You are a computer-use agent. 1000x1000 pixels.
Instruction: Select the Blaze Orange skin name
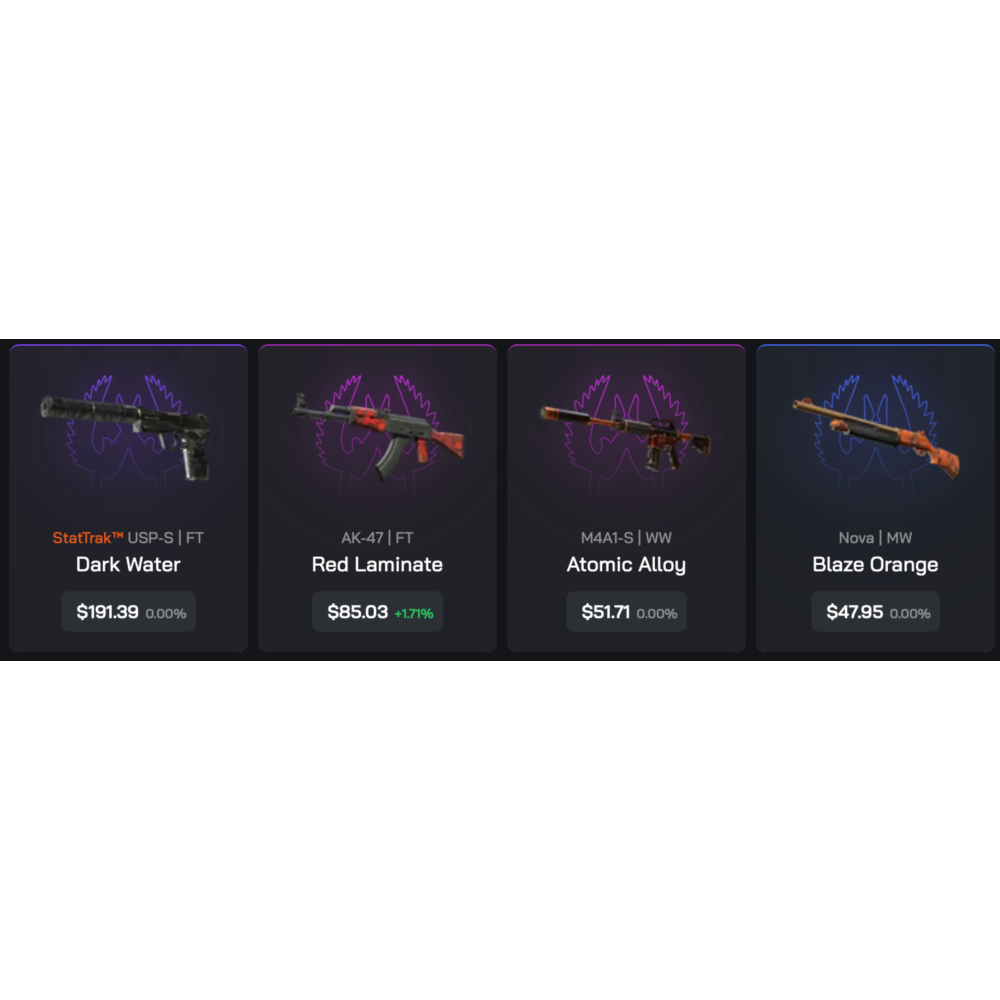pos(875,565)
